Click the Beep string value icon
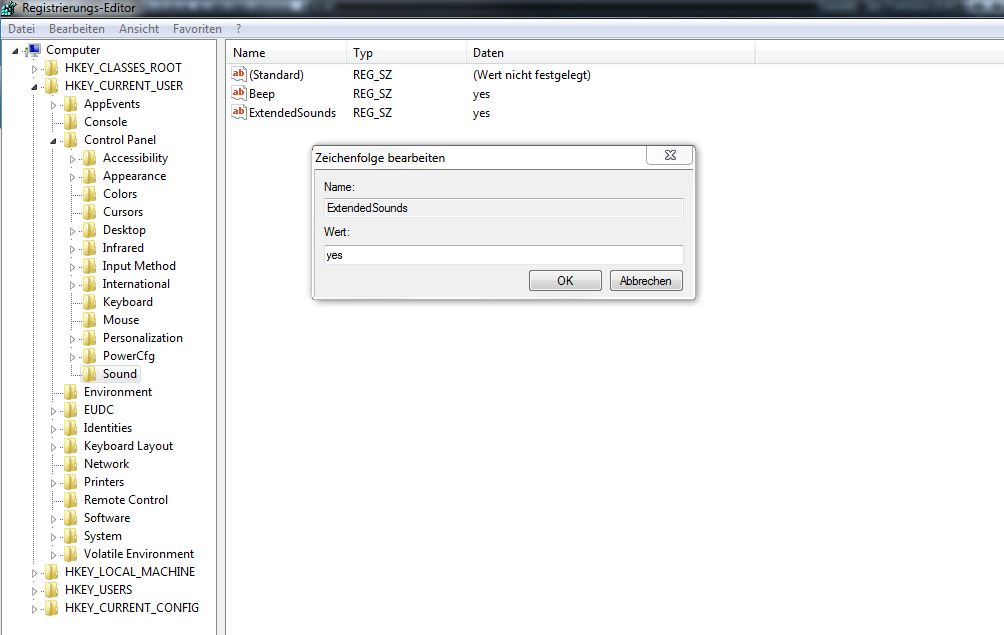The width and height of the screenshot is (1004, 635). click(x=238, y=93)
